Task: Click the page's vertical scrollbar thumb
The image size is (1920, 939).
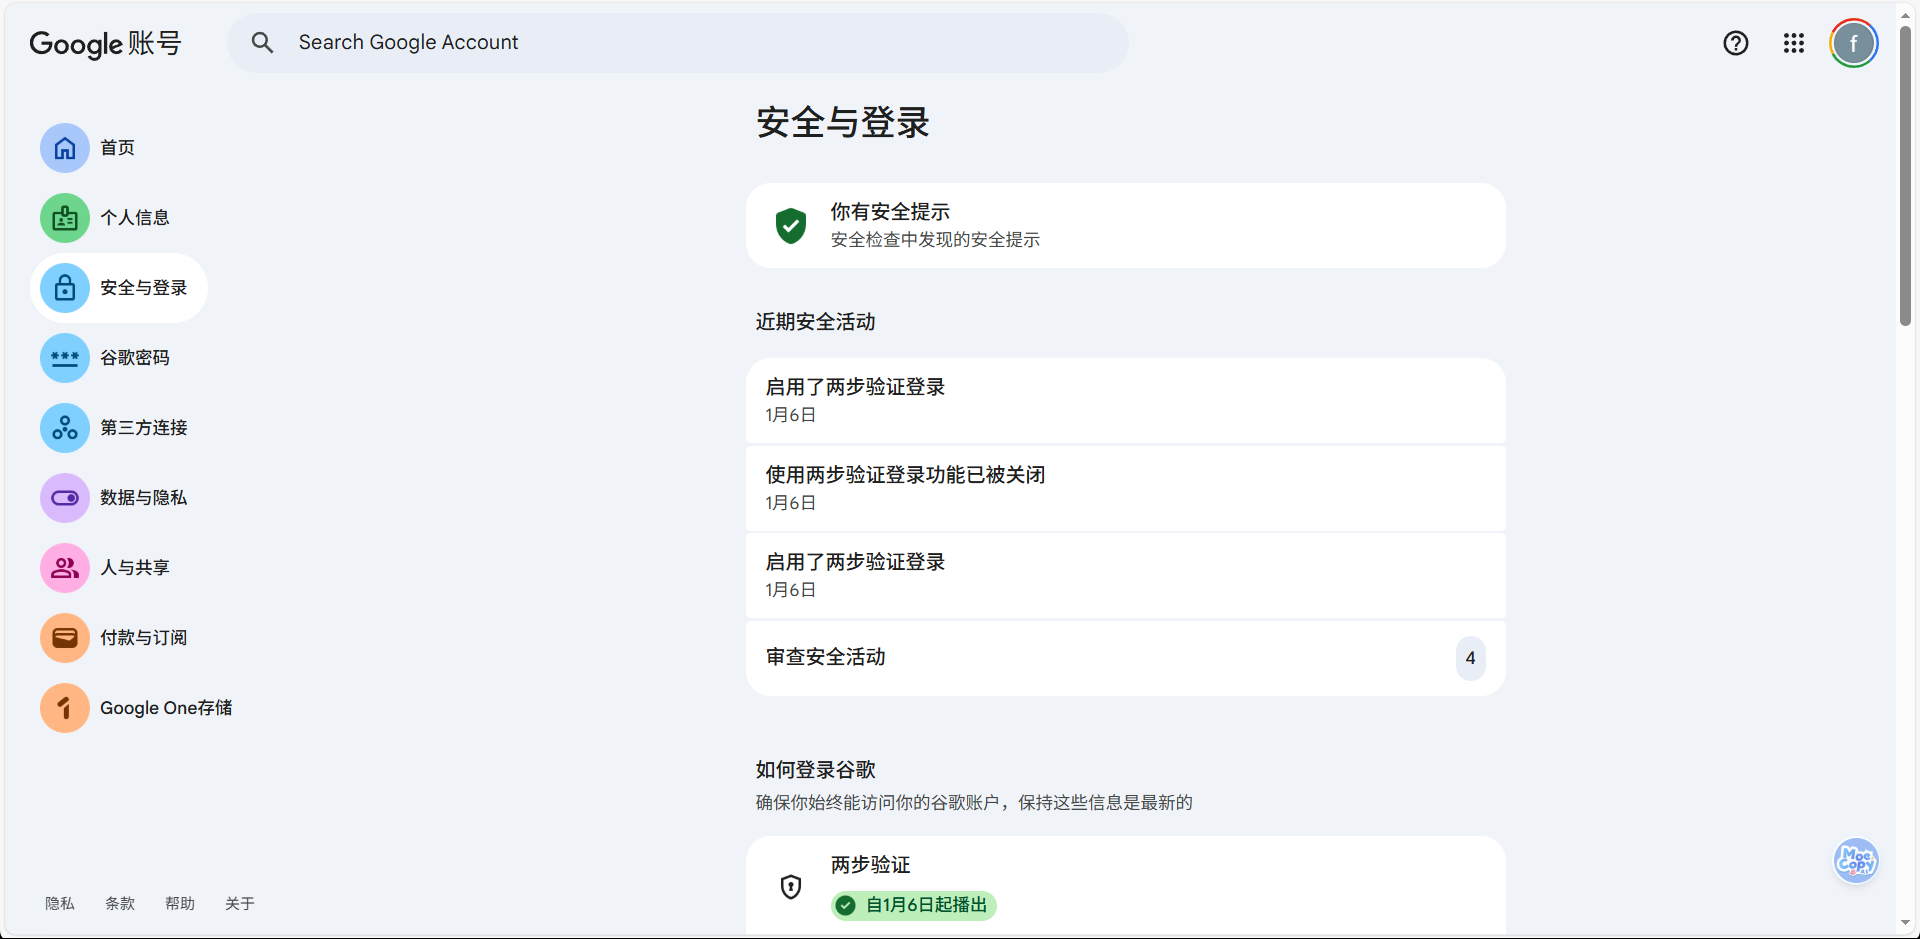Action: 1905,175
